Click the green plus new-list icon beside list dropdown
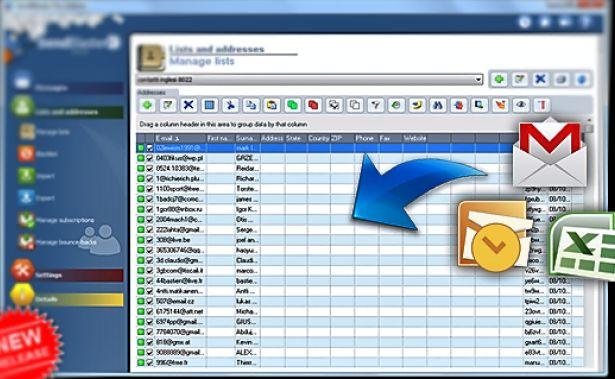615x379 pixels. (499, 80)
